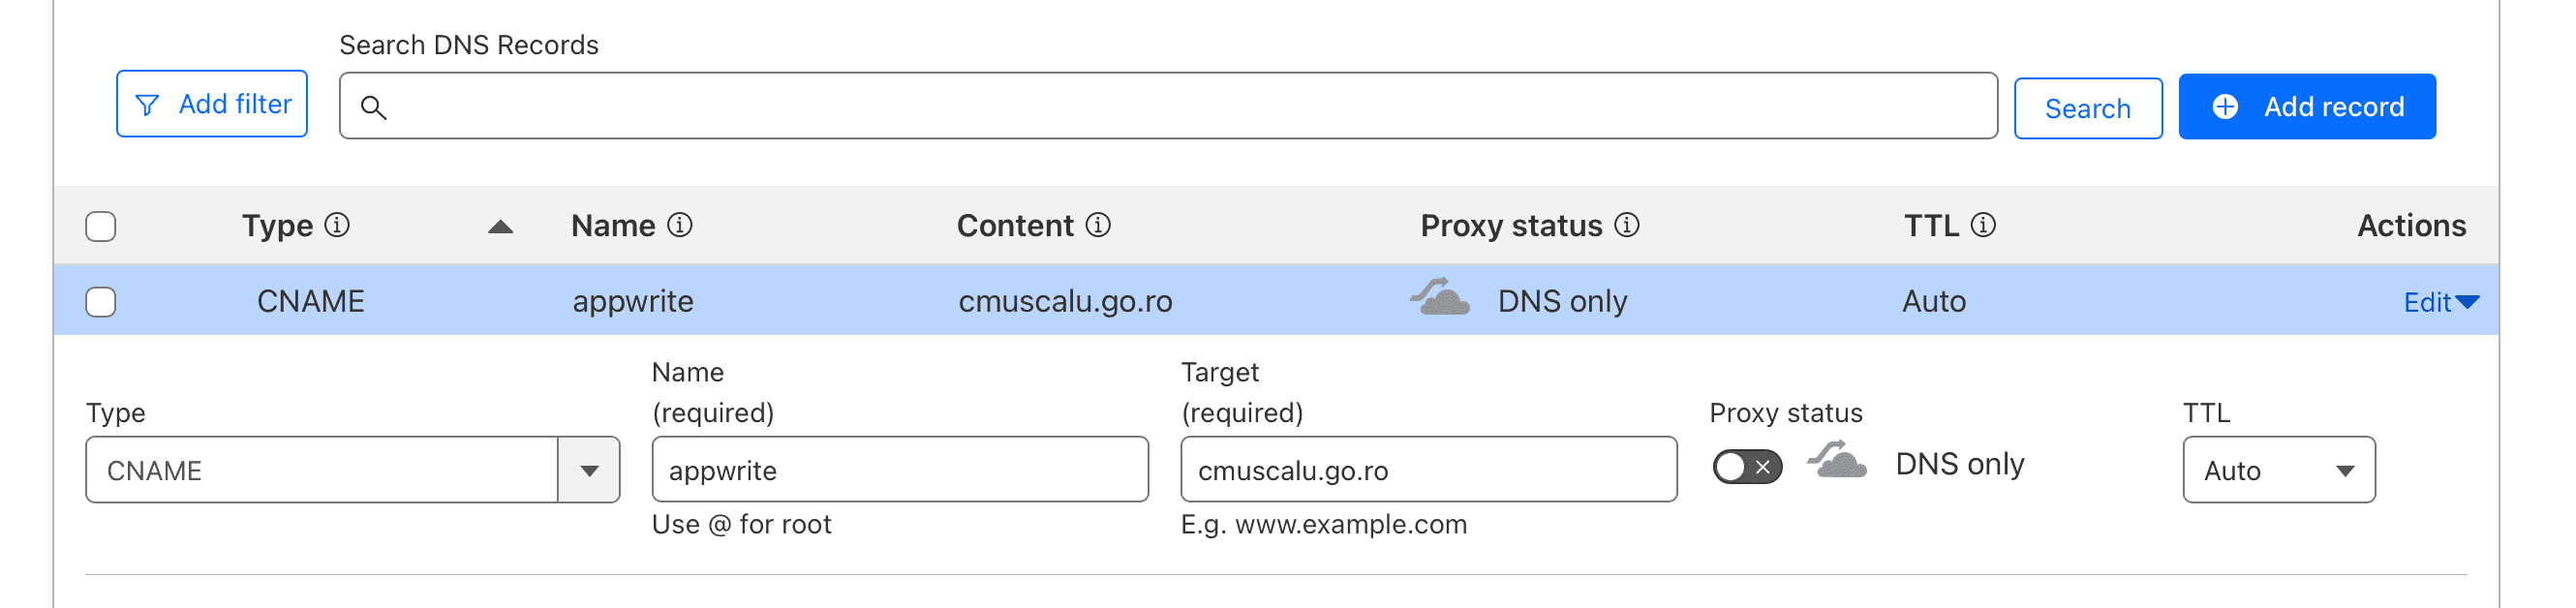Click the Name field containing appwrite

[900, 470]
